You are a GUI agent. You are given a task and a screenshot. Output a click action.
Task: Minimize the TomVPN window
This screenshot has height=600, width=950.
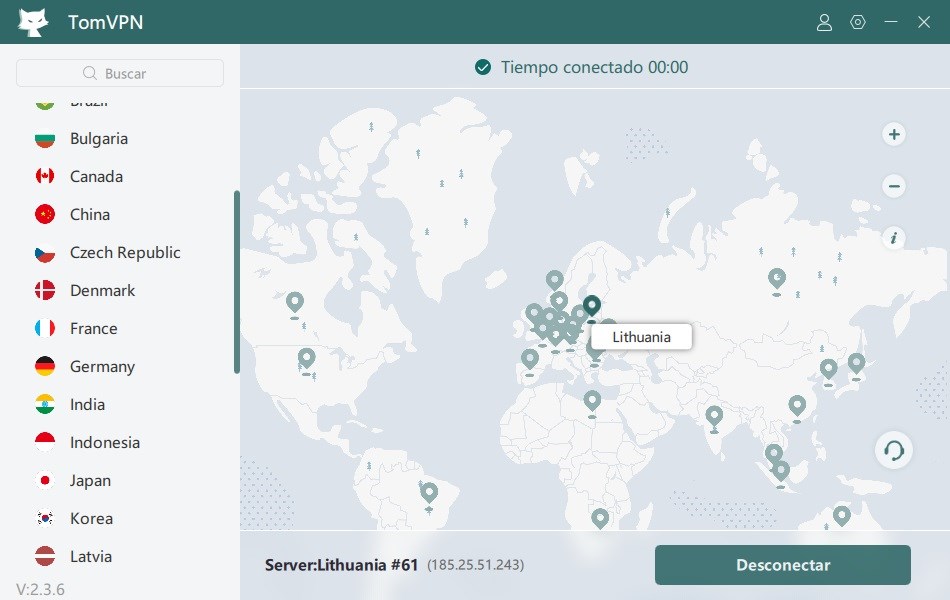891,22
